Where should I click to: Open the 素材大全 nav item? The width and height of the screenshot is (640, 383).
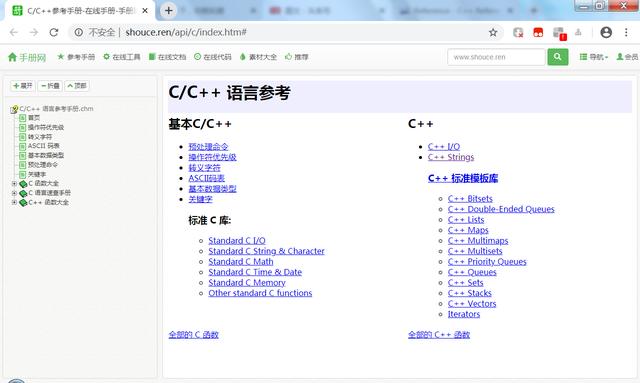point(258,57)
